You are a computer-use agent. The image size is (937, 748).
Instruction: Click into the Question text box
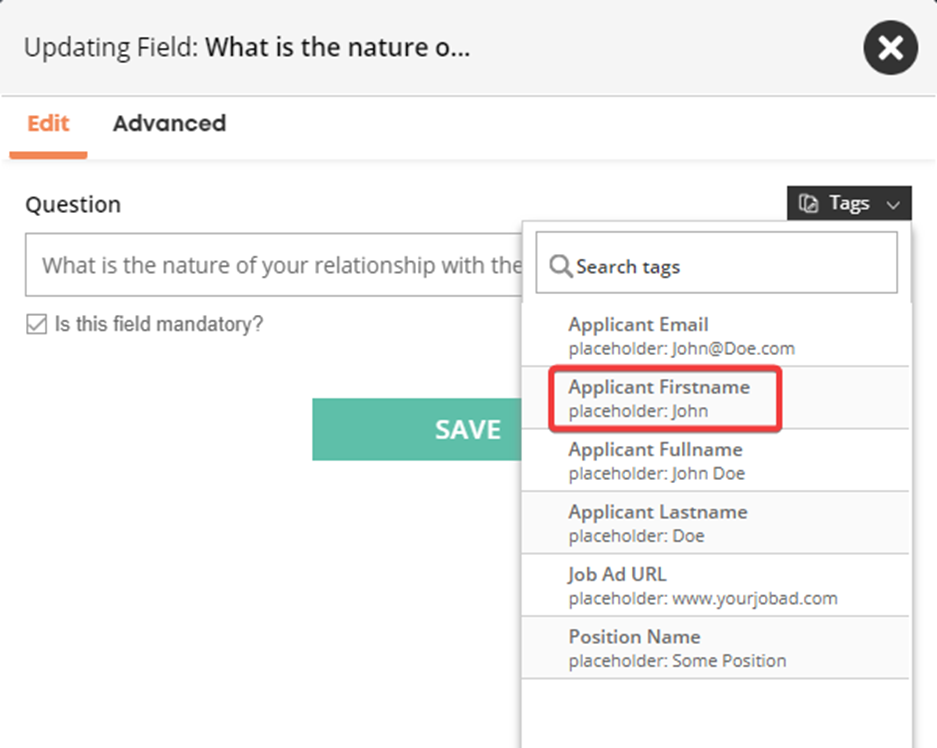pos(274,265)
